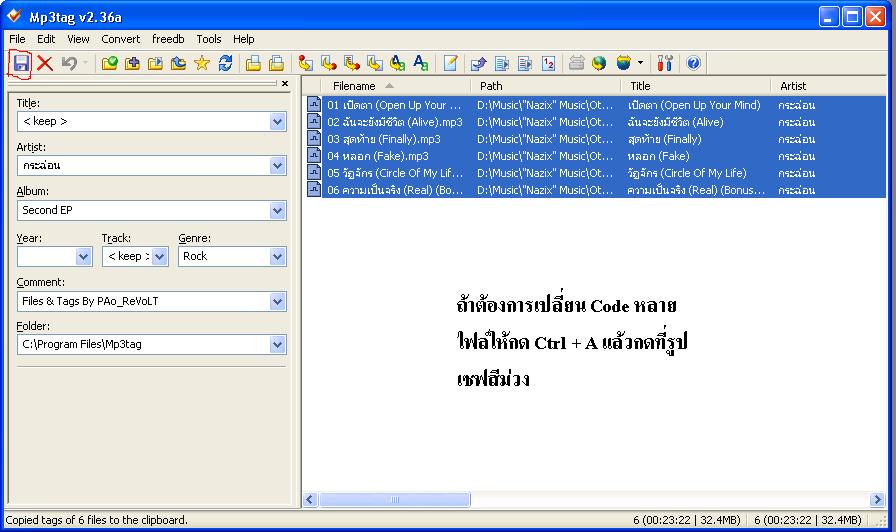The width and height of the screenshot is (896, 532).
Task: Click the title cell 'ความเป็นจริง (Real) (Bonus...'
Action: (x=696, y=190)
